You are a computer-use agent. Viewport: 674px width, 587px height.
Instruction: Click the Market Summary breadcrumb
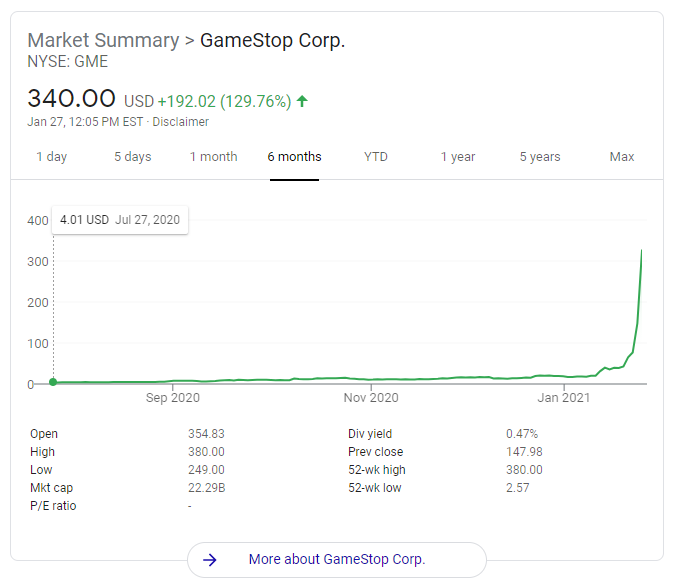[102, 41]
